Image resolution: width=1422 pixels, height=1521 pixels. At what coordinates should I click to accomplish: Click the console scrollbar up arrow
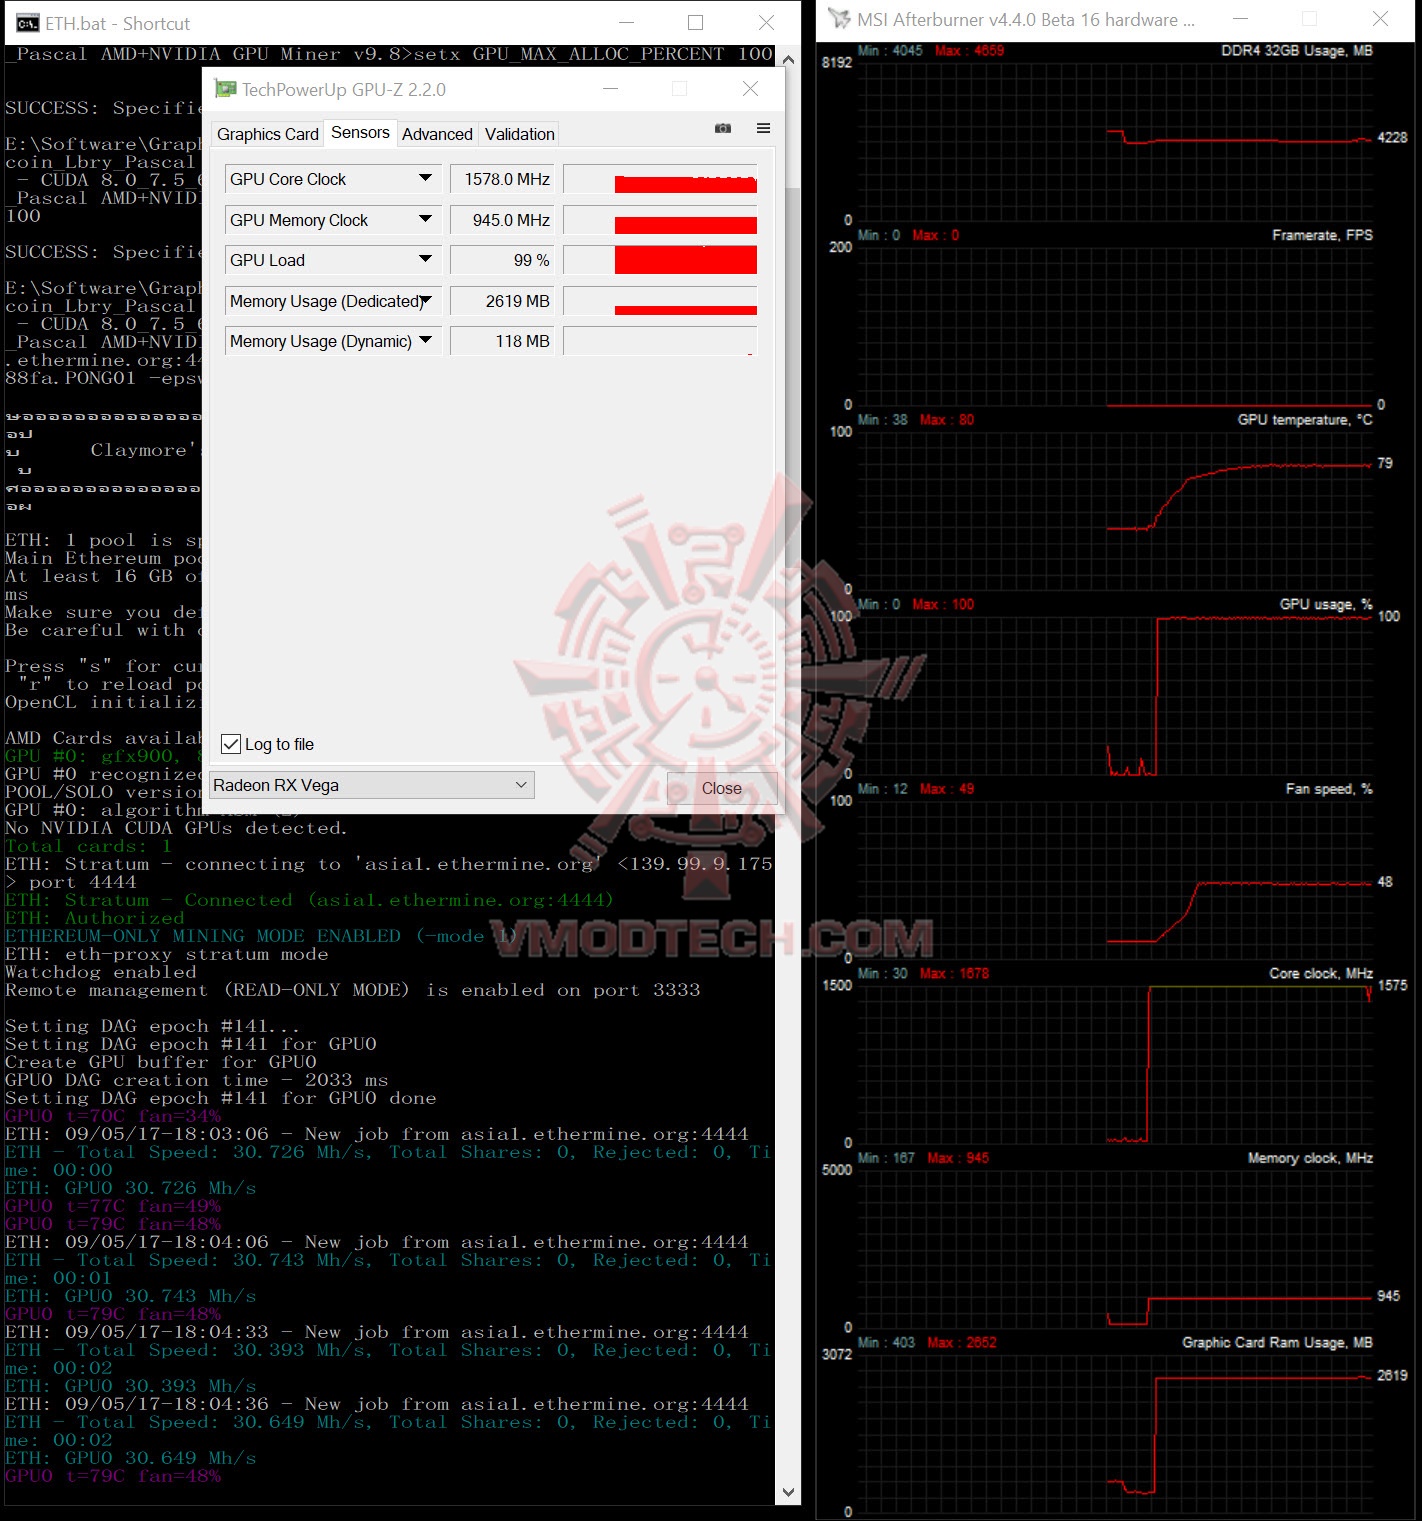(x=788, y=60)
